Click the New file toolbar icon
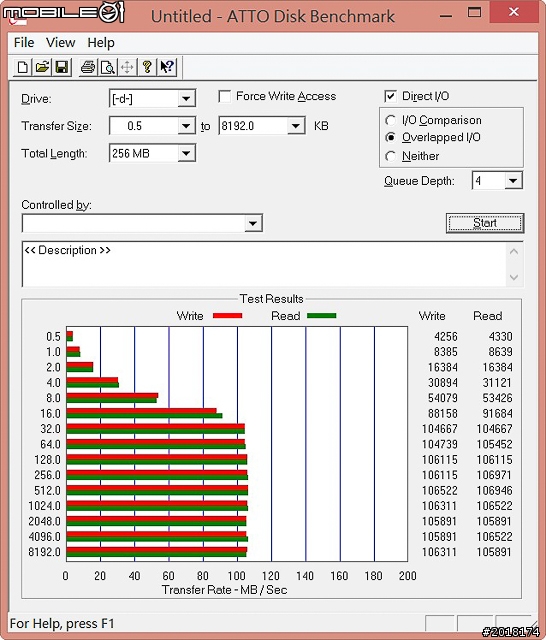The height and width of the screenshot is (640, 546). (x=22, y=67)
